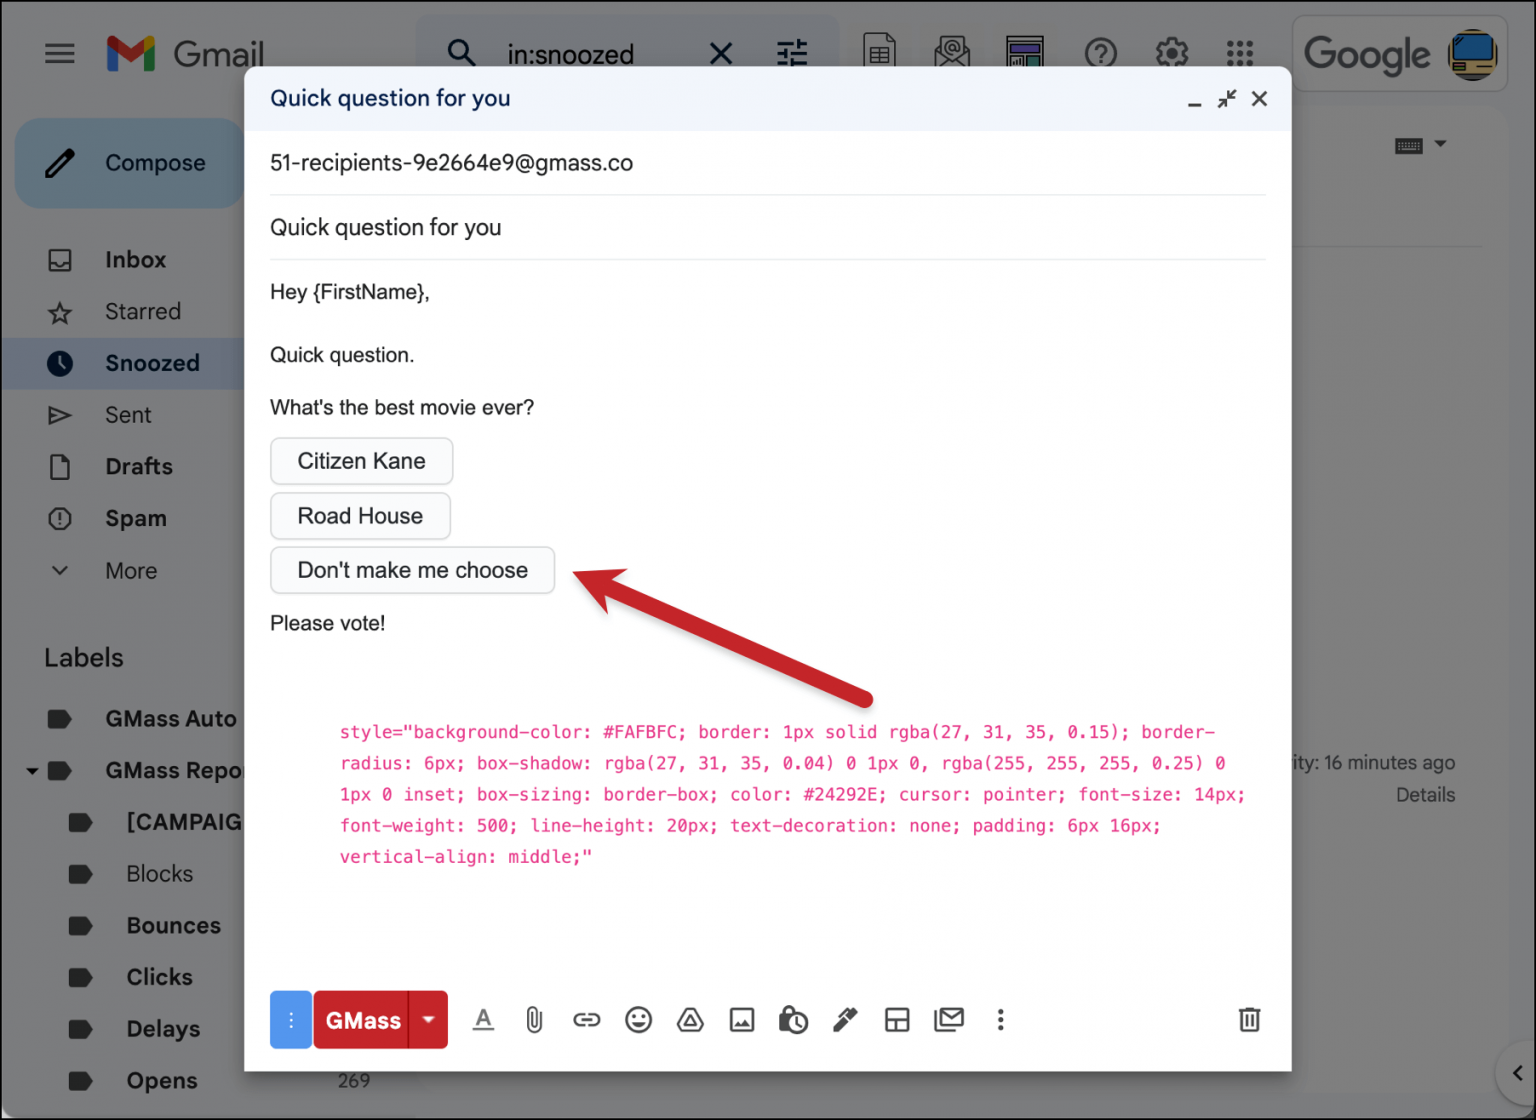
Task: Open formatting options in the compose toolbar
Action: click(484, 1019)
